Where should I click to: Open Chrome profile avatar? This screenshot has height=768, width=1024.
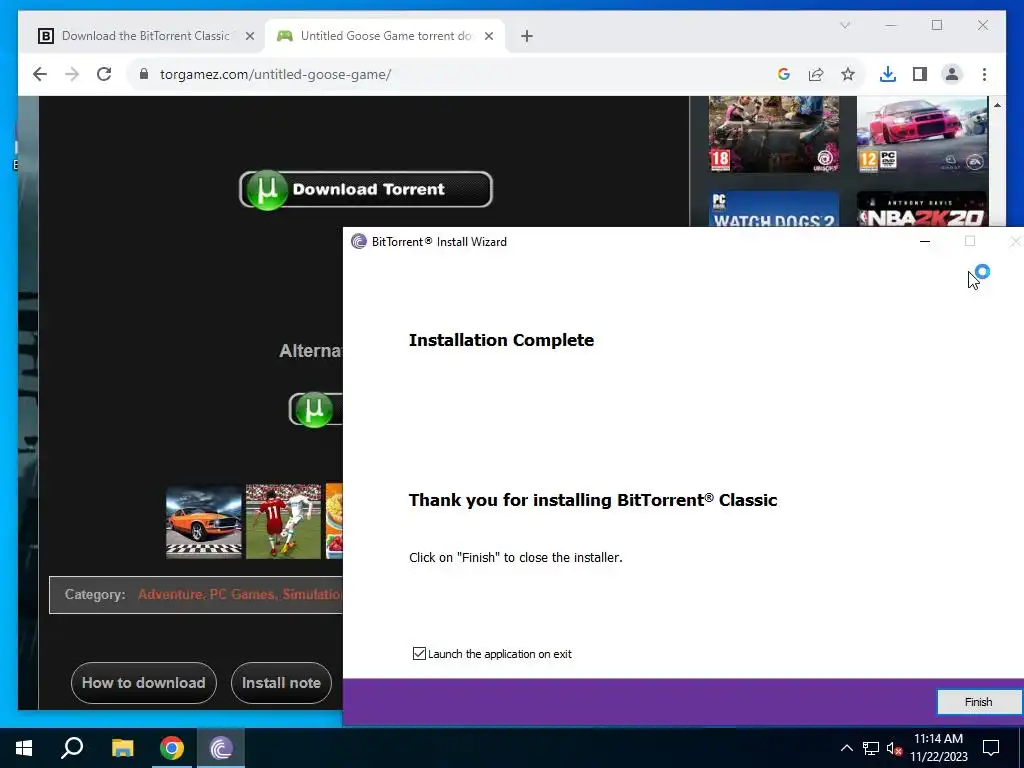pyautogui.click(x=952, y=74)
